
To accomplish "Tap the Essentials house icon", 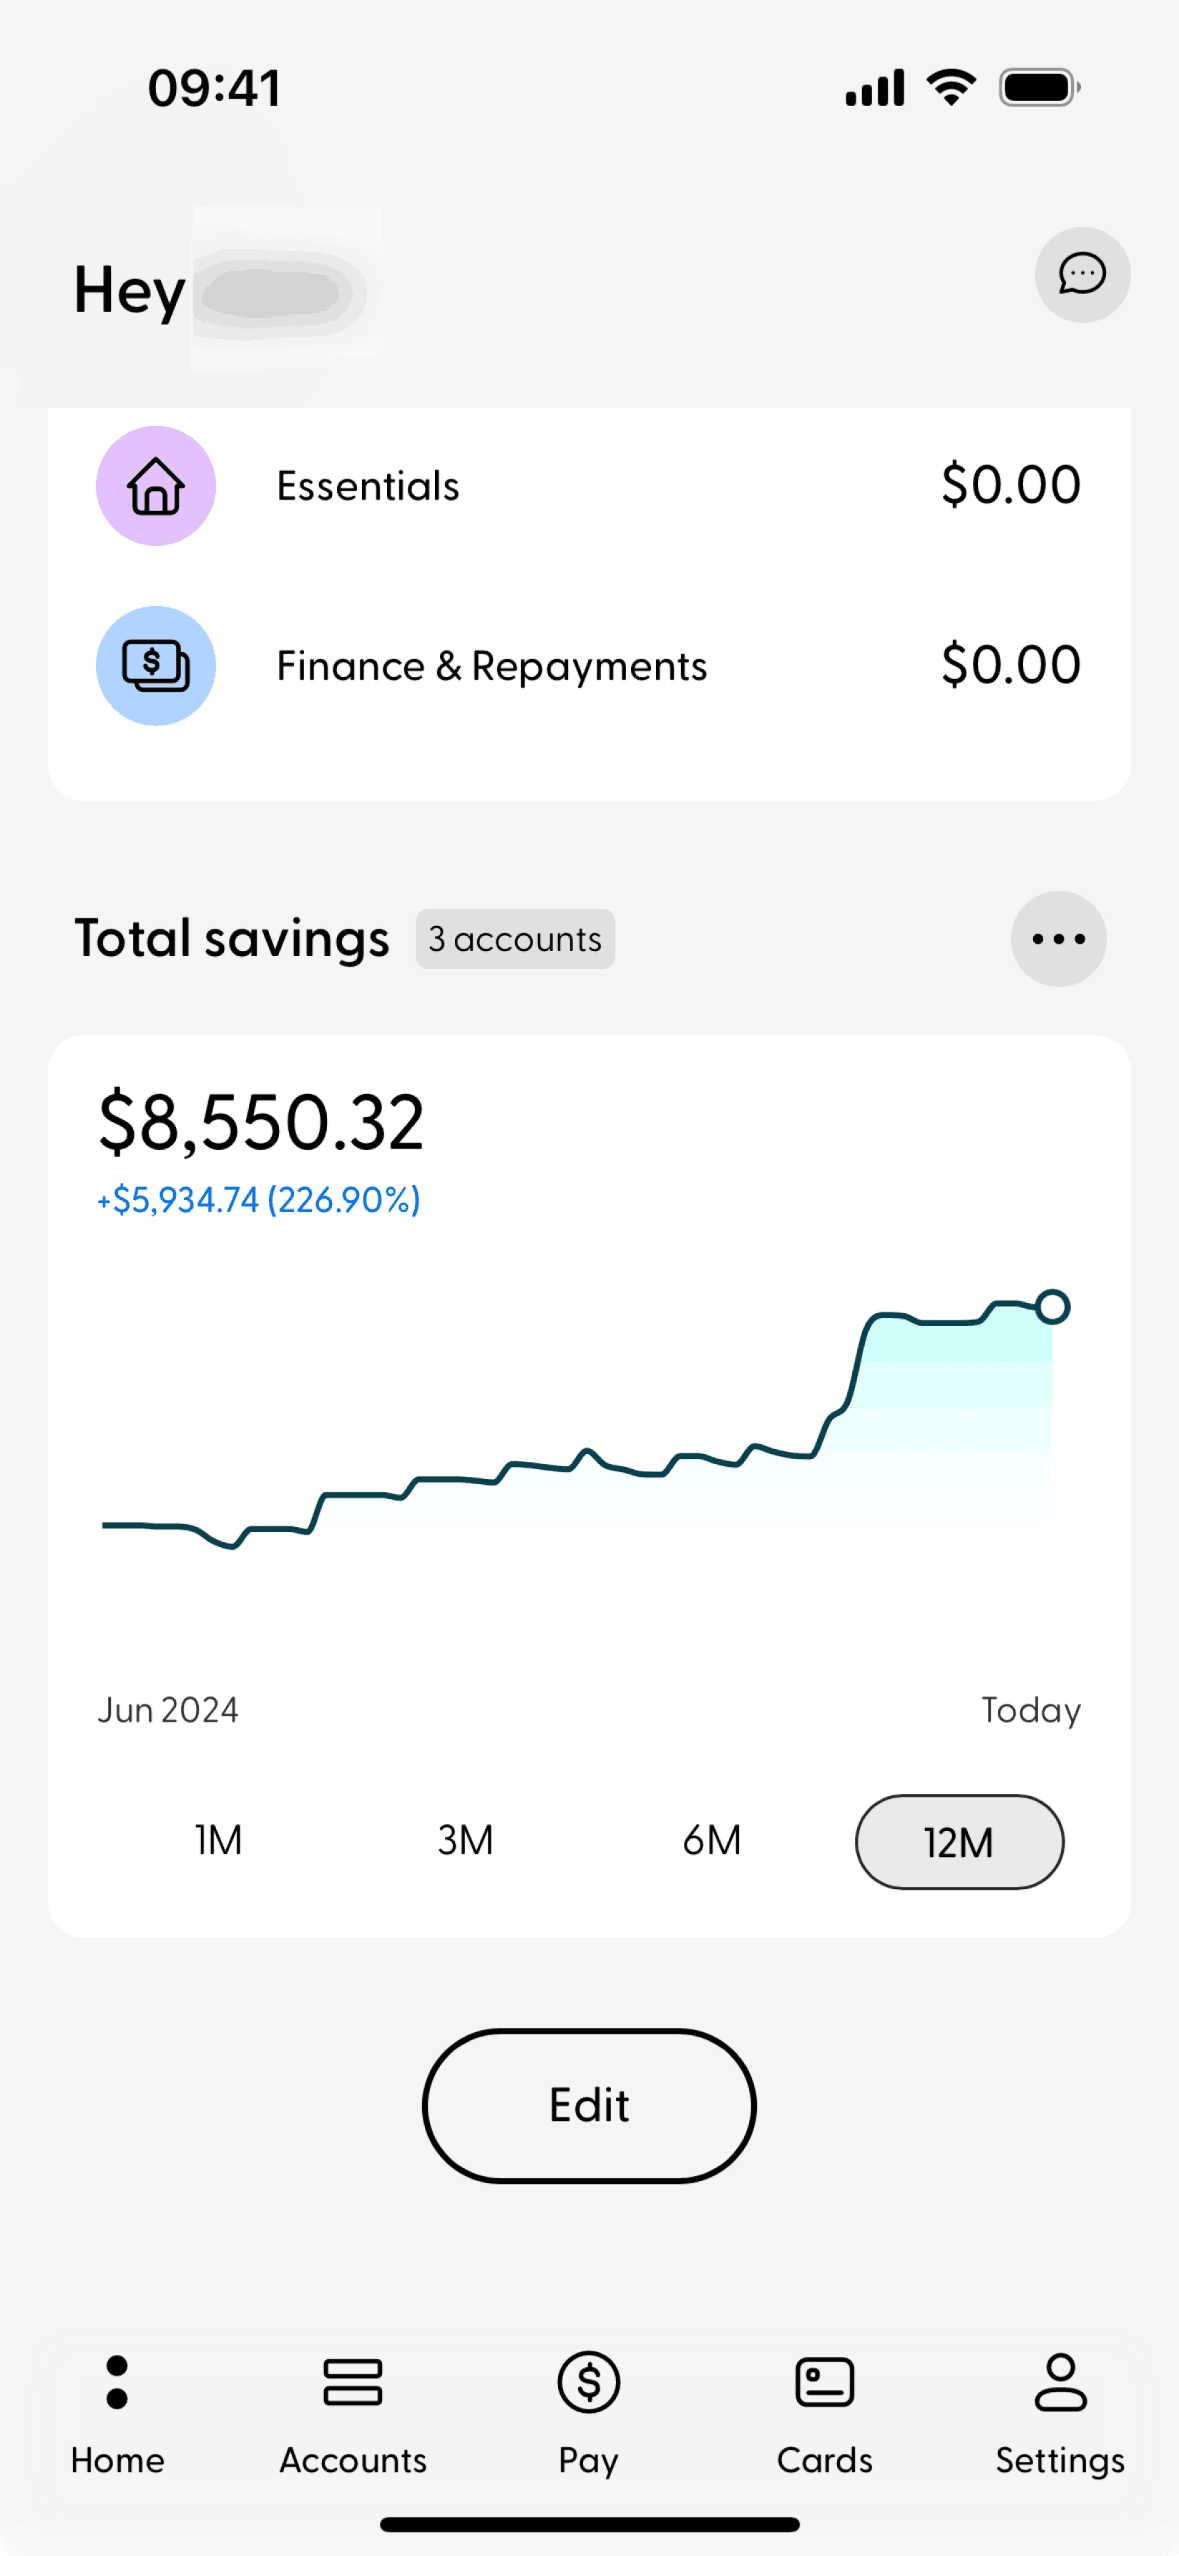I will (x=156, y=486).
